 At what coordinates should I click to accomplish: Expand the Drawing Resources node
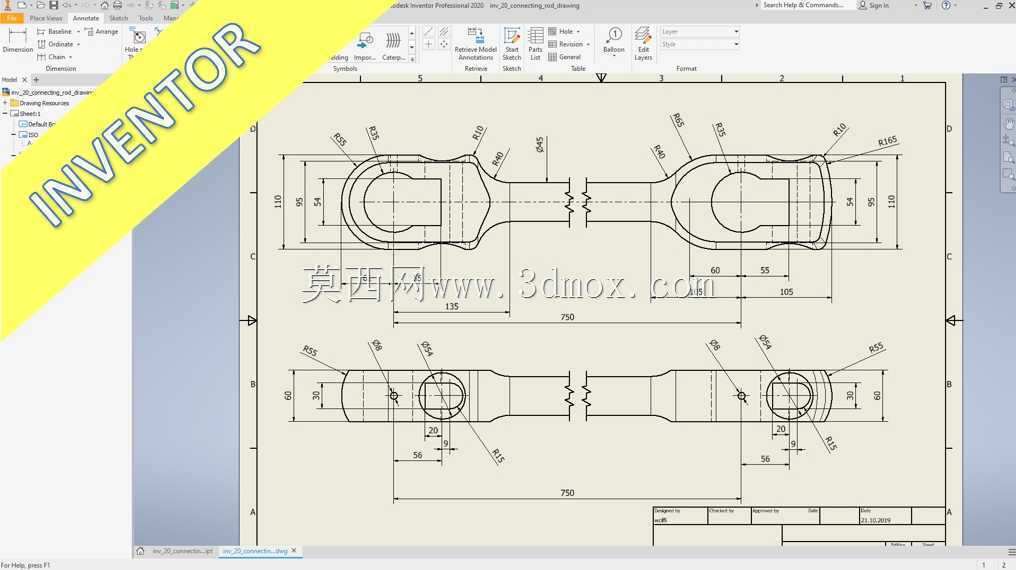point(5,103)
